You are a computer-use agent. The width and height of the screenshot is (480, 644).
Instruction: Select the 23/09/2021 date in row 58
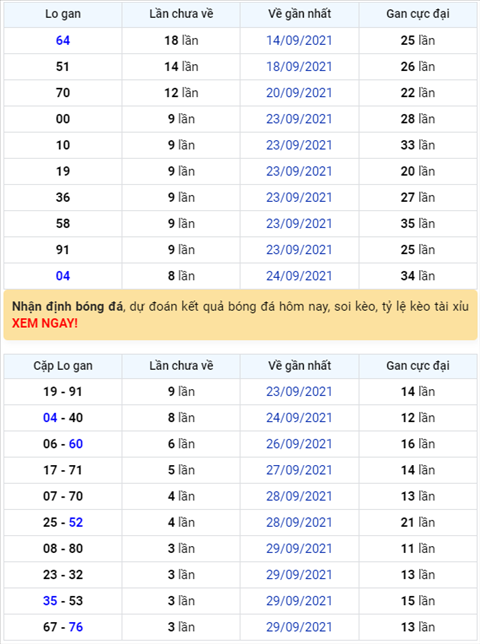point(299,223)
